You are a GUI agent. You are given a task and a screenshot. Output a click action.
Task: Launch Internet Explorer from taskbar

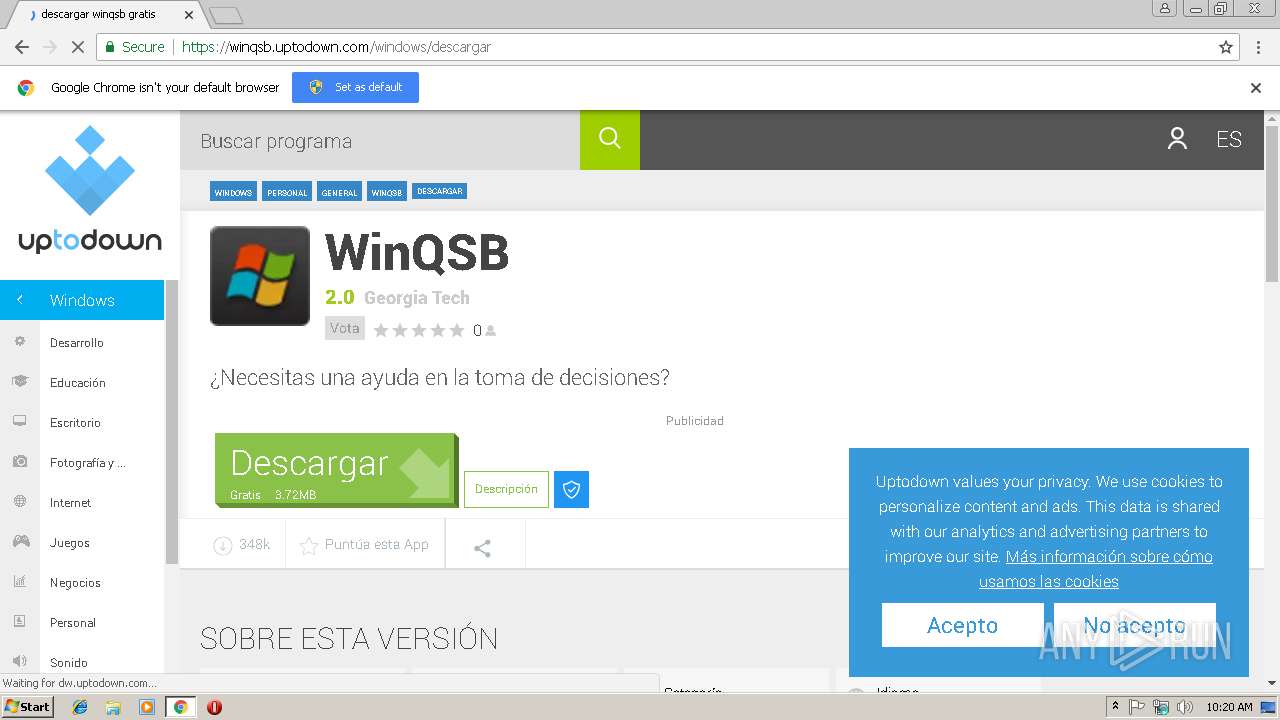point(80,707)
